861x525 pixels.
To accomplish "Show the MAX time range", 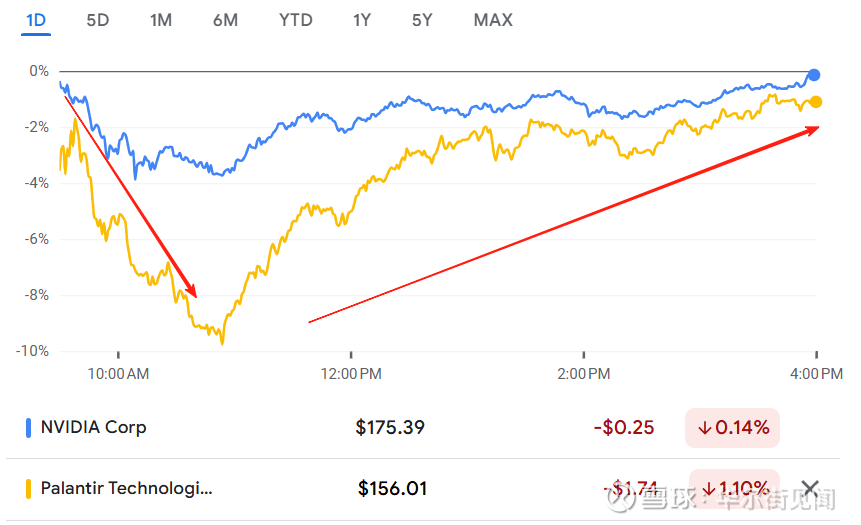I will 493,20.
